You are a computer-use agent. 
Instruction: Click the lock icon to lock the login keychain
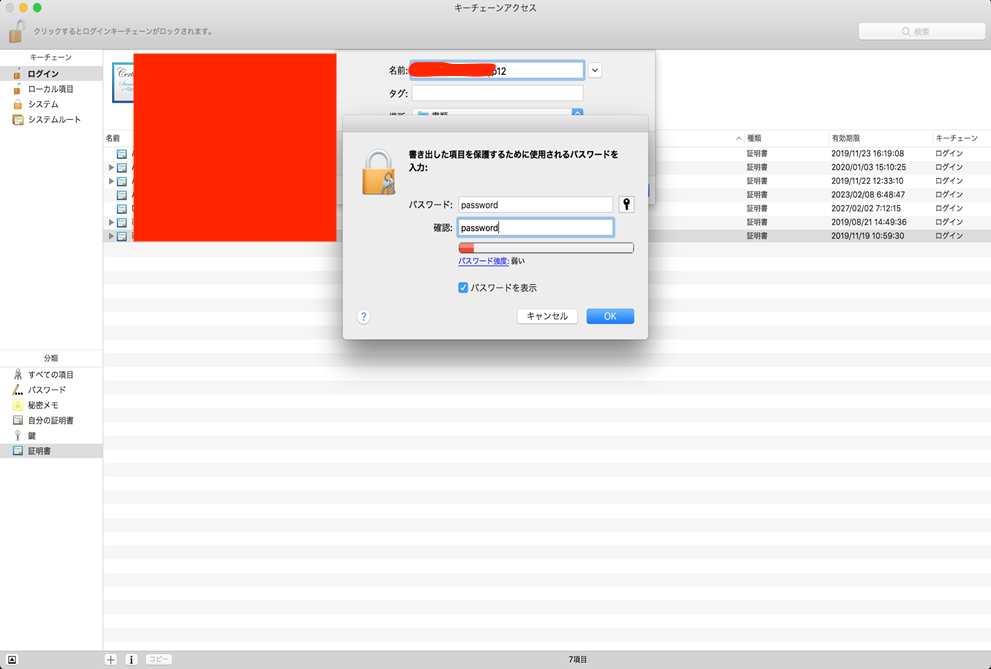(x=17, y=31)
